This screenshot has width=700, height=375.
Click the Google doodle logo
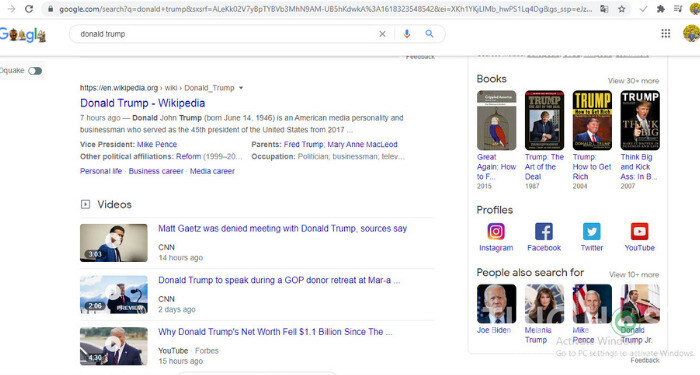pyautogui.click(x=23, y=34)
